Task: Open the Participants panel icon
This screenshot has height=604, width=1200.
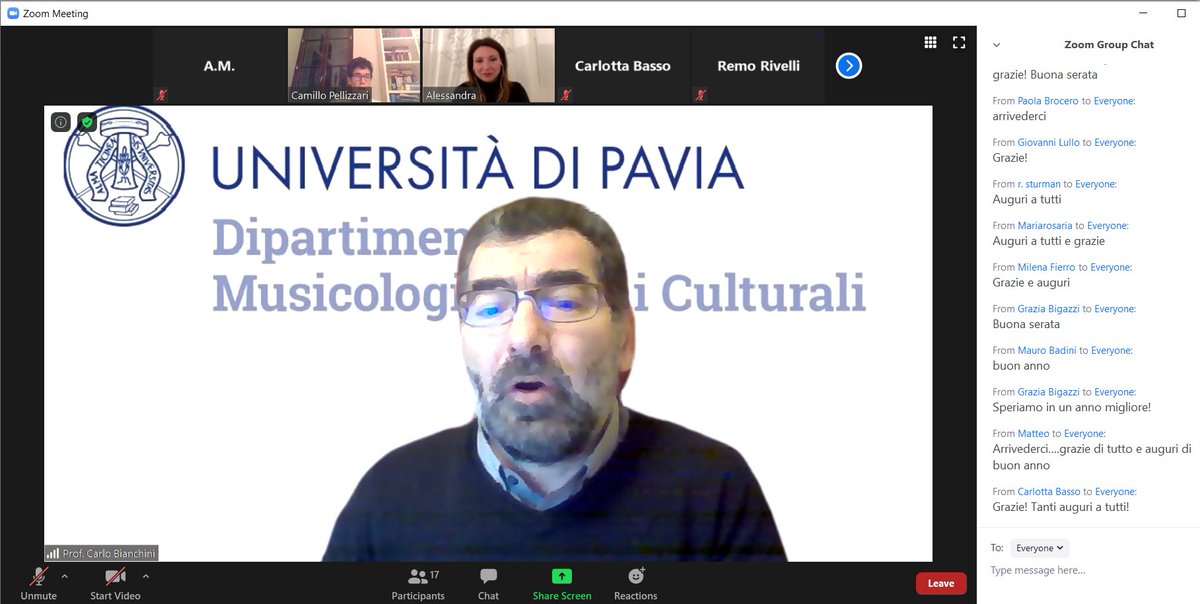Action: click(418, 577)
